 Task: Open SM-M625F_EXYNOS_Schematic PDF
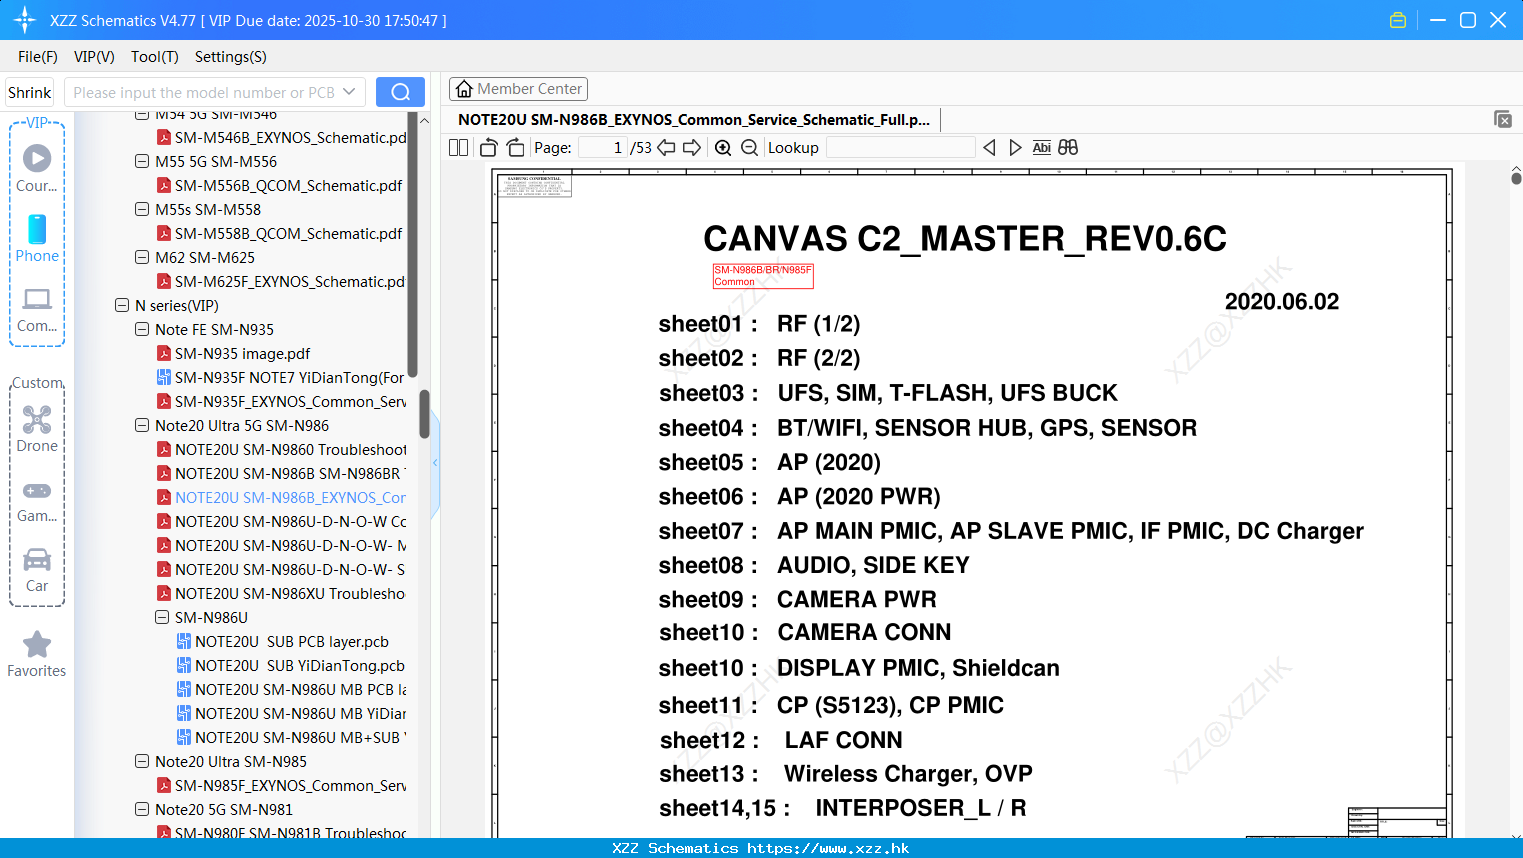281,281
